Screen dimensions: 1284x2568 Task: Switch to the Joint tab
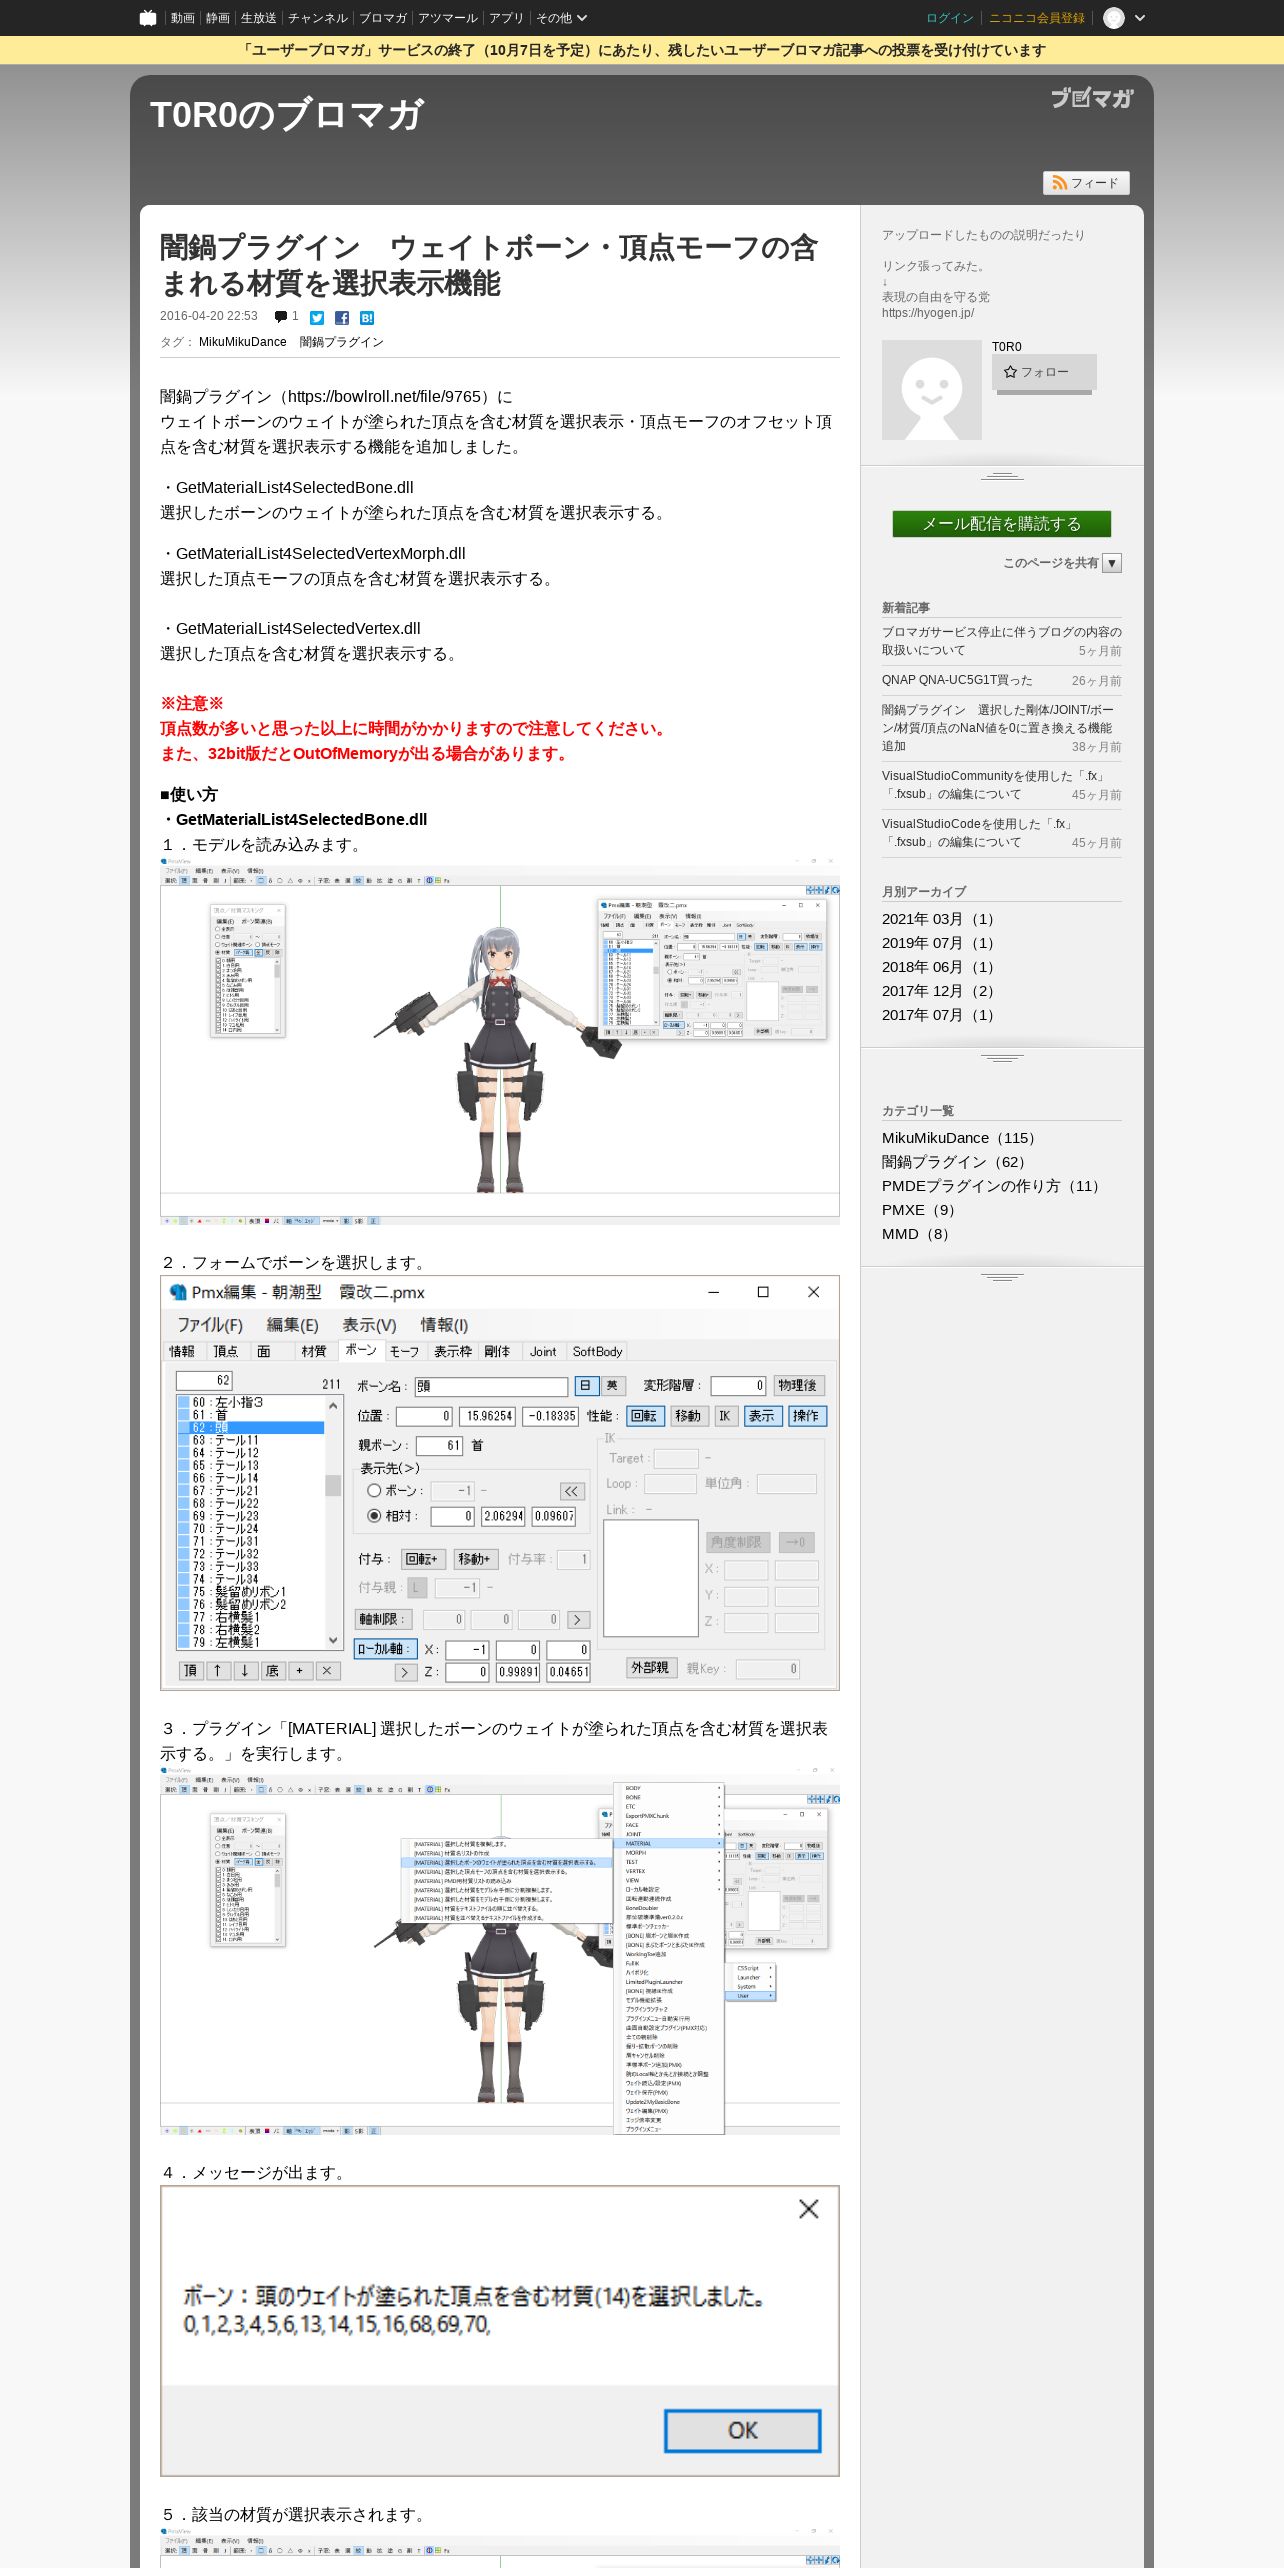(x=543, y=1352)
